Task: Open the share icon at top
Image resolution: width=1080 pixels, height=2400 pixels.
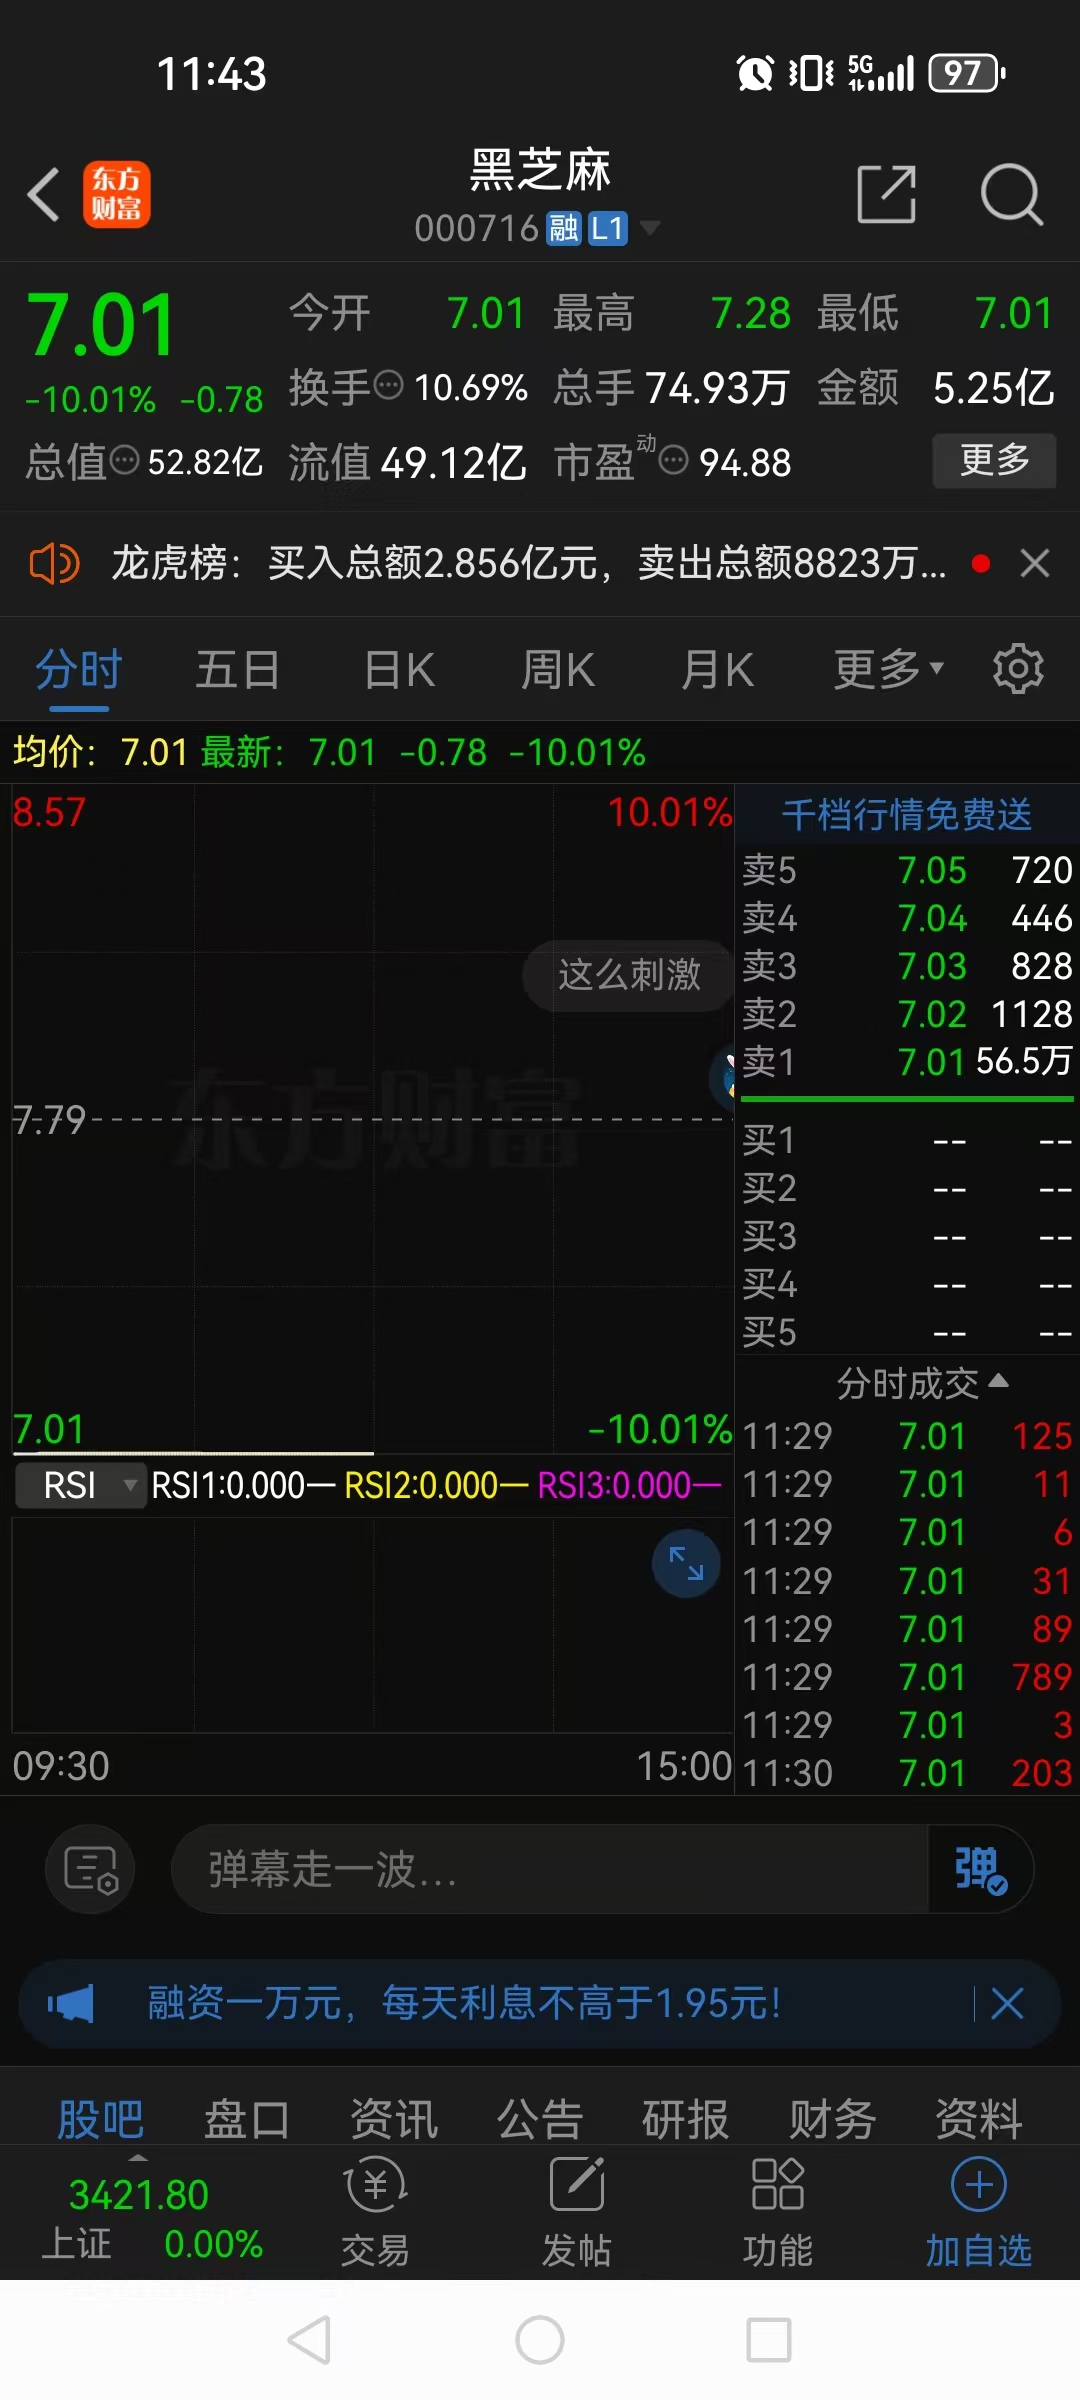Action: (x=887, y=194)
